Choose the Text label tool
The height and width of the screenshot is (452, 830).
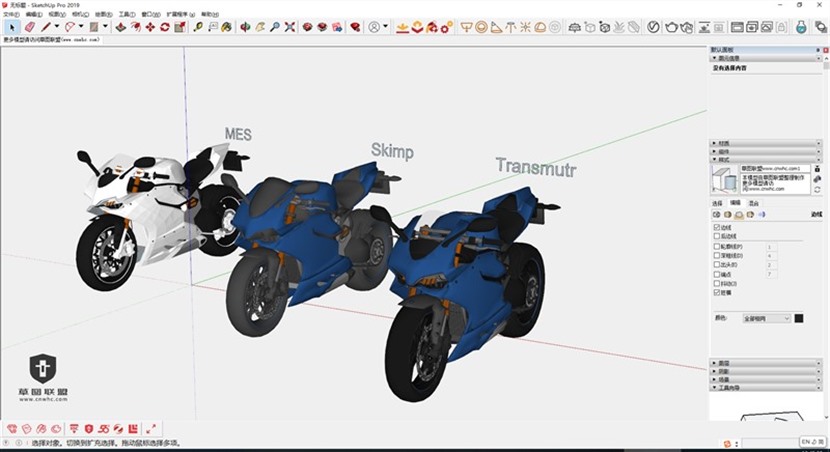pos(213,26)
